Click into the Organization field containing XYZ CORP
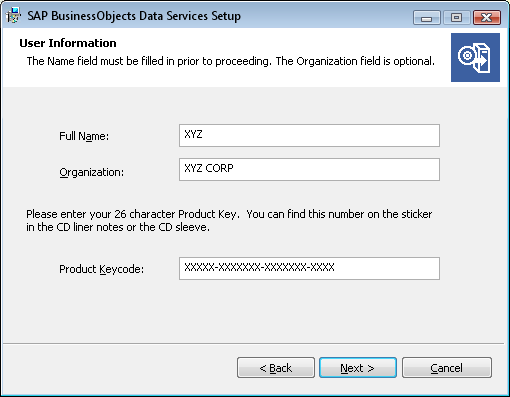The image size is (510, 397). pyautogui.click(x=309, y=170)
